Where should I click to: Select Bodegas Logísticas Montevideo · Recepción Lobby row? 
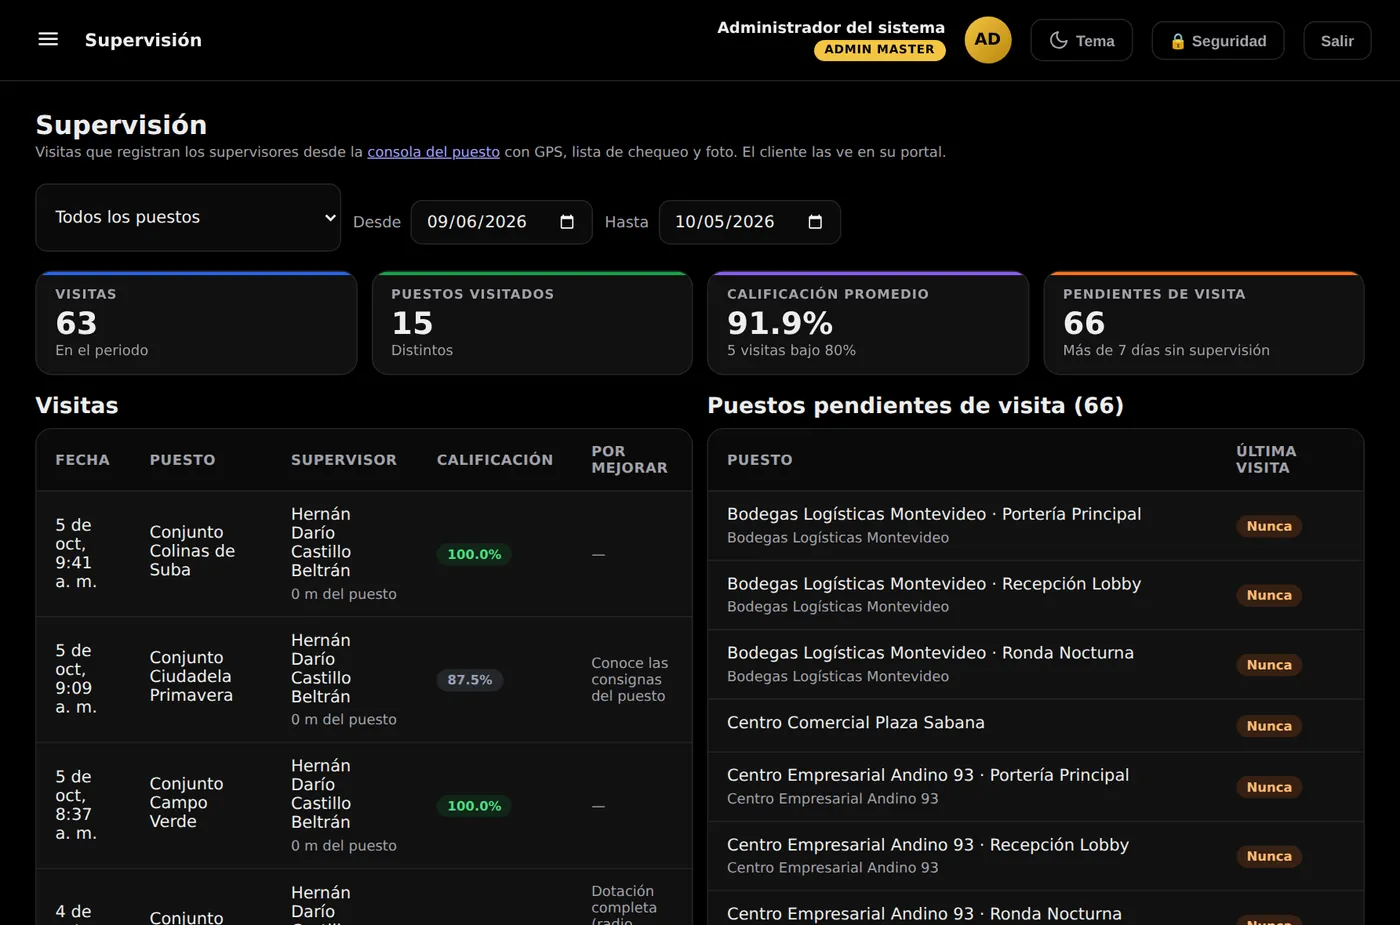pyautogui.click(x=1036, y=595)
